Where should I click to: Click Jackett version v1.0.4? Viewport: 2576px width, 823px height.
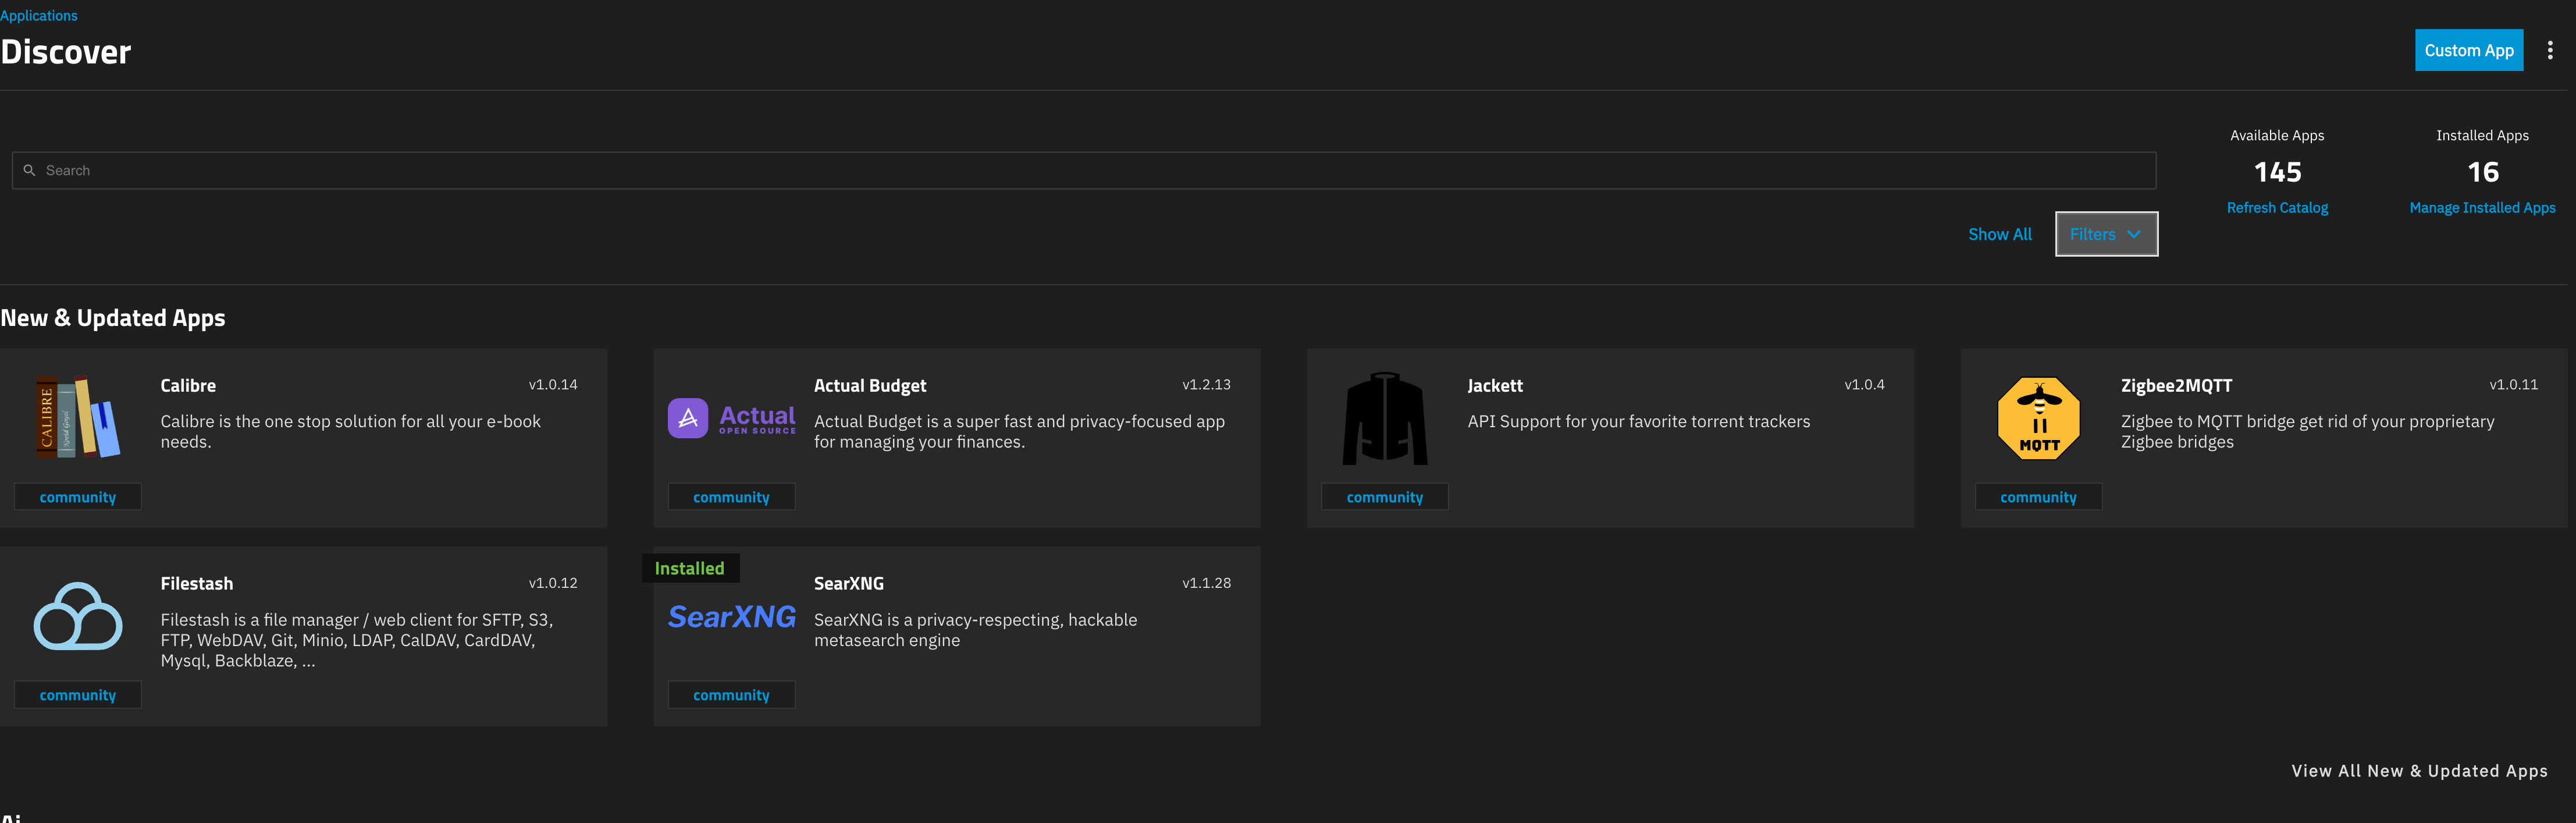click(x=1864, y=385)
